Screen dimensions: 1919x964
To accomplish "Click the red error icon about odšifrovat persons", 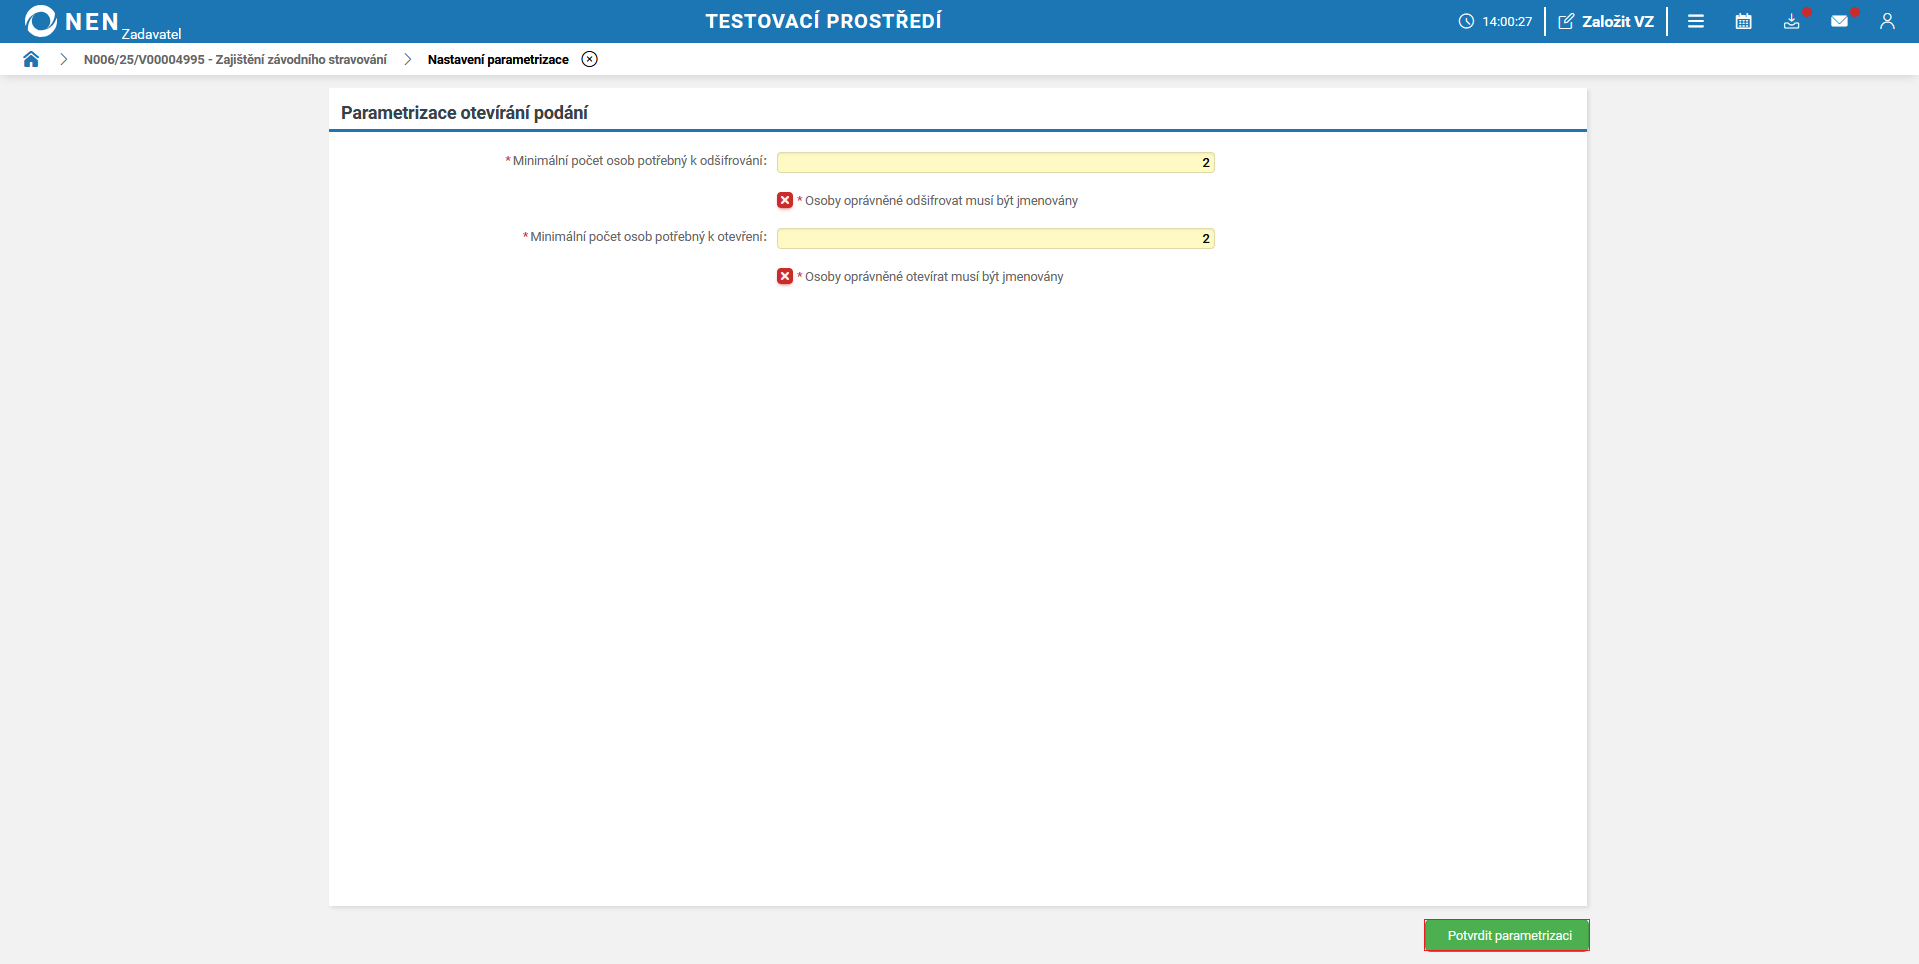I will point(784,200).
